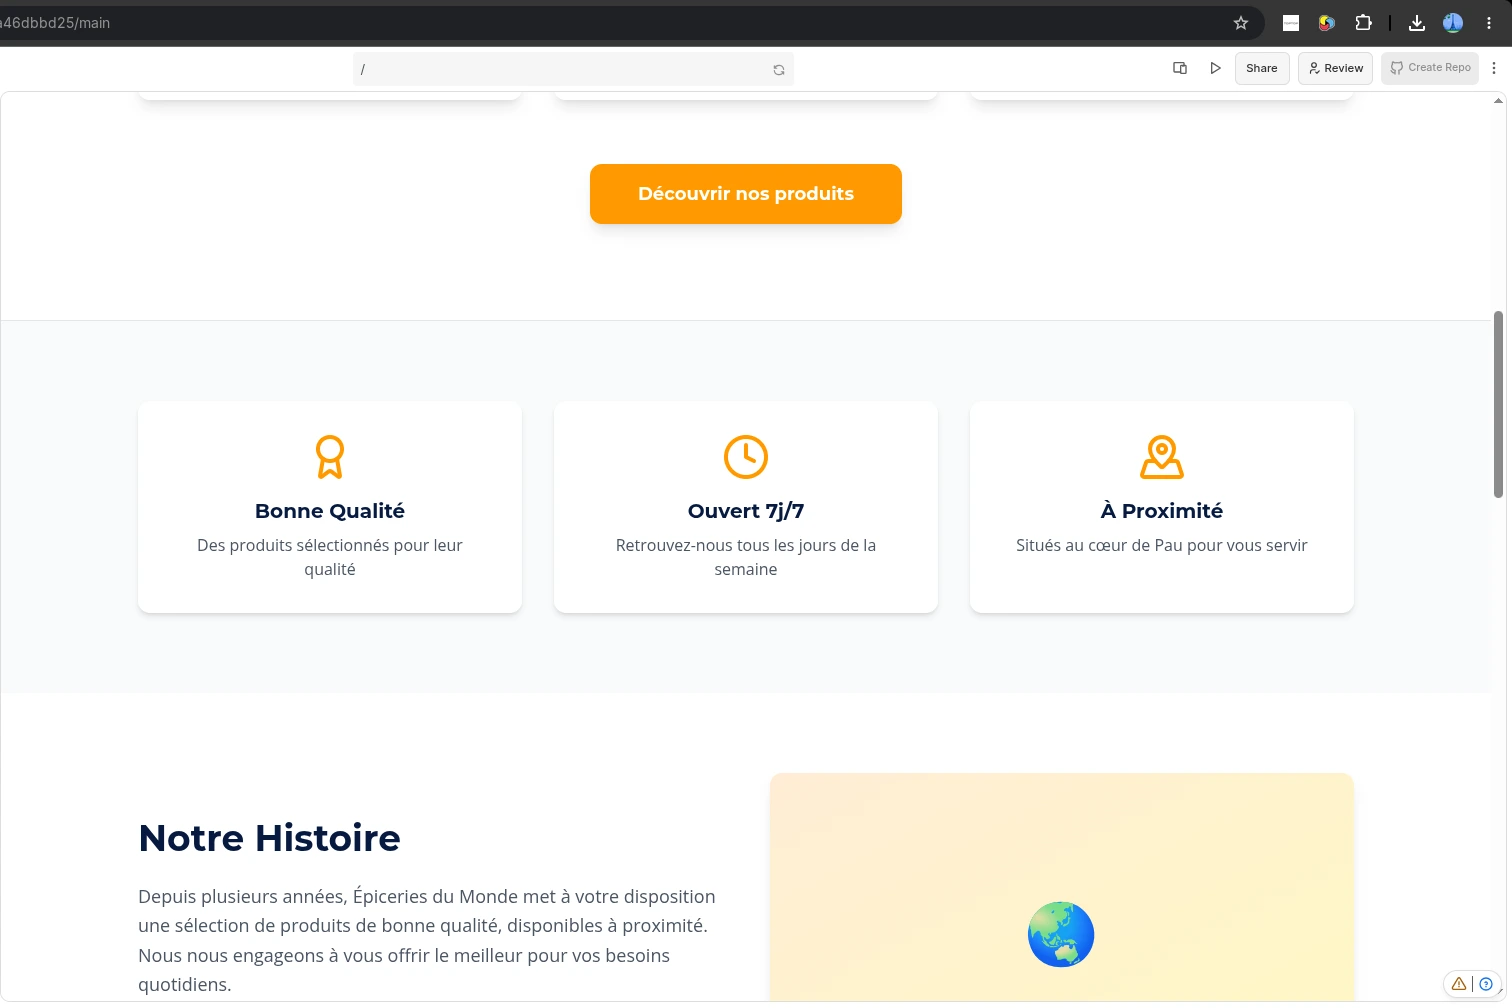Click the white square extension icon

1291,23
